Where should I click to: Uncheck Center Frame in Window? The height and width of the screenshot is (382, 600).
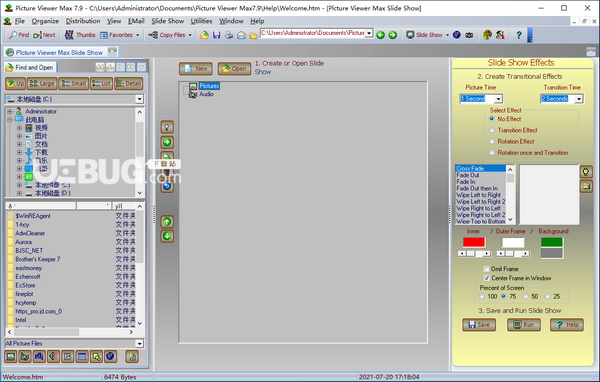pos(486,278)
